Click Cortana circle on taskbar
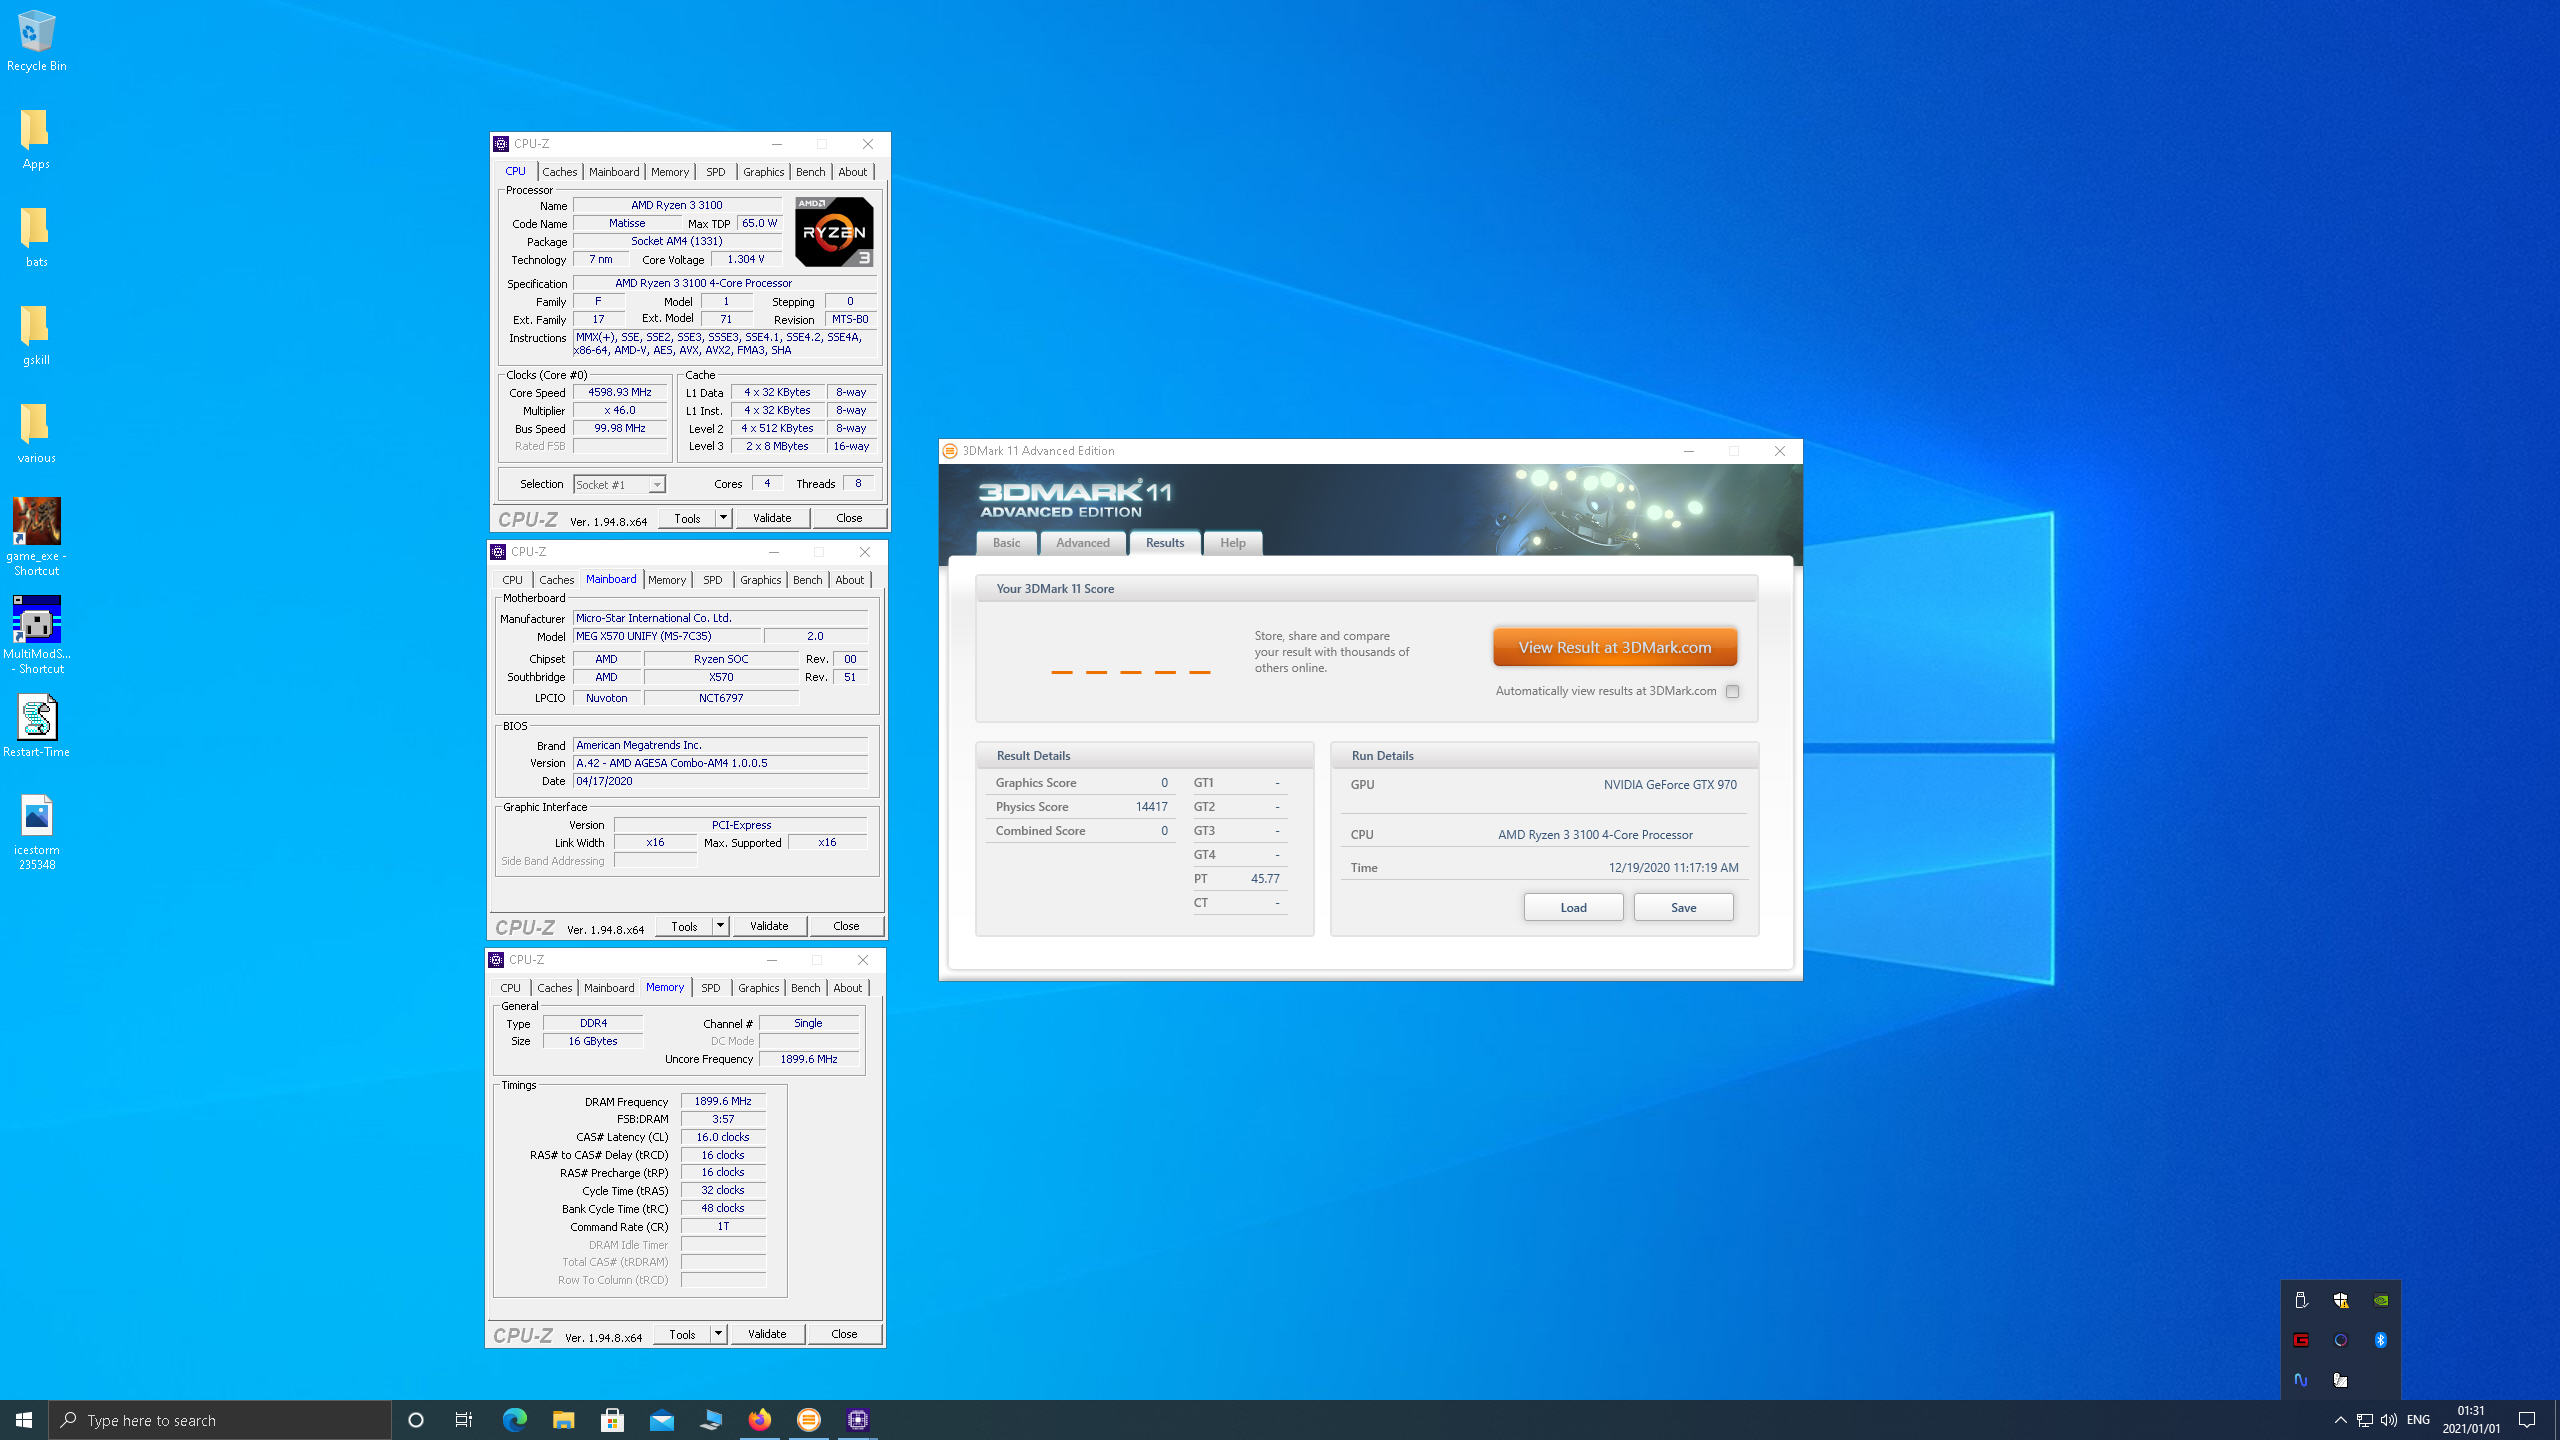 point(416,1420)
